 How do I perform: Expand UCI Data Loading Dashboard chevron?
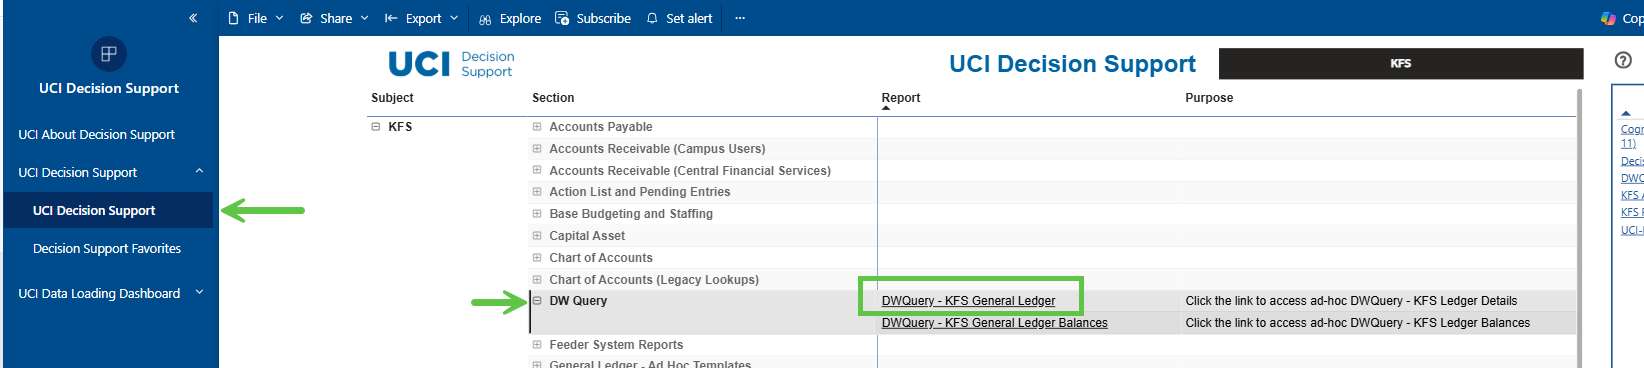199,292
